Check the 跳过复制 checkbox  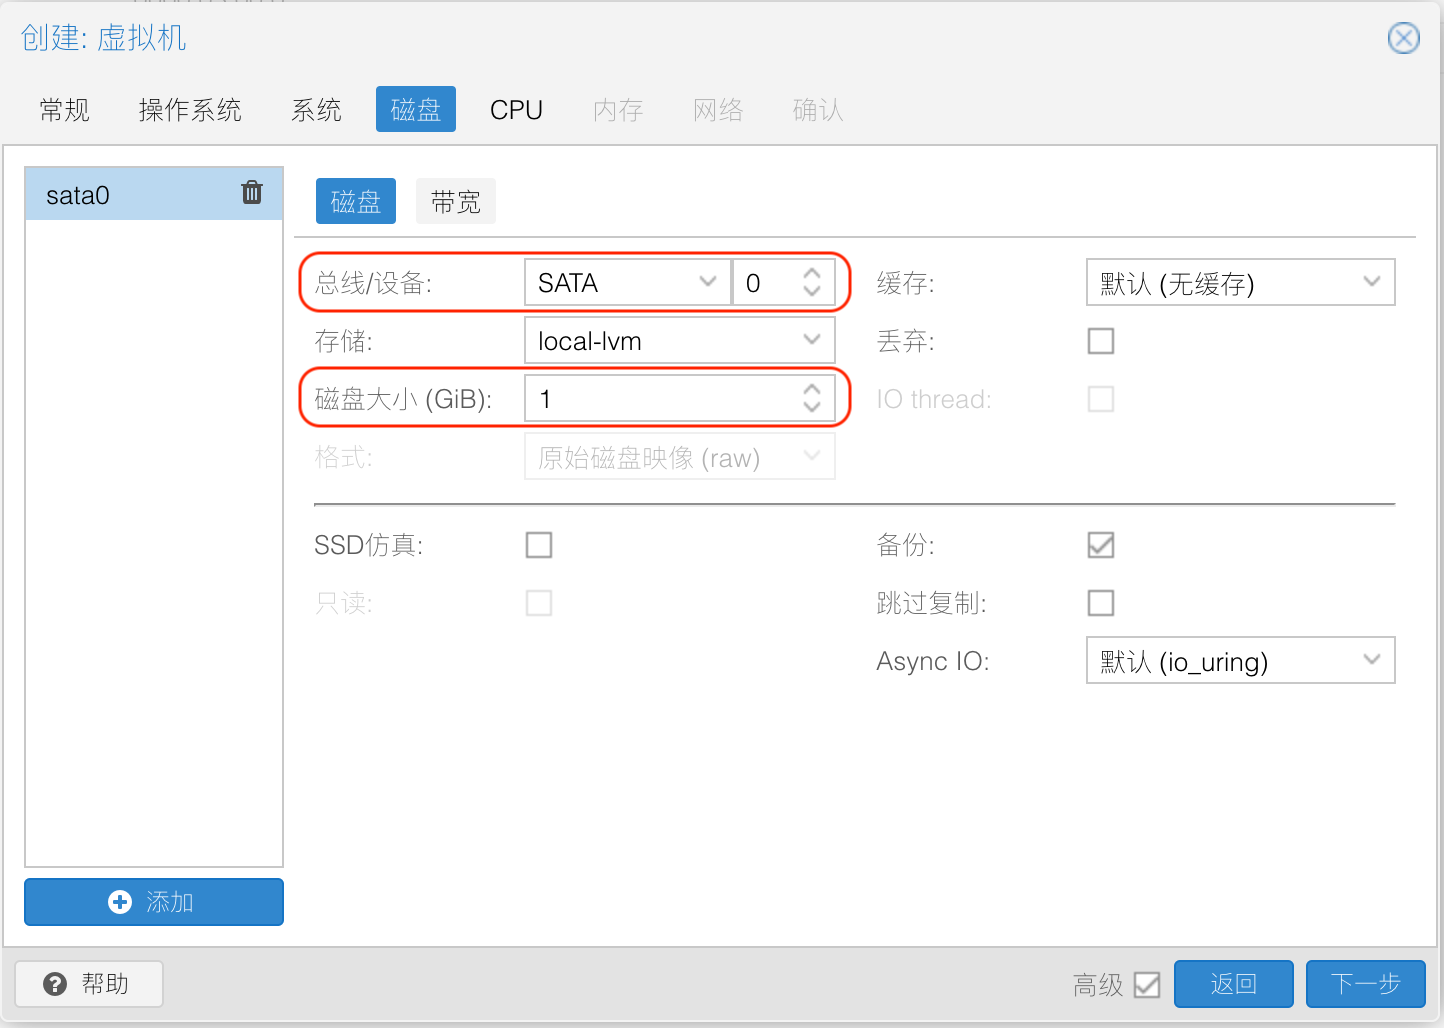1101,603
